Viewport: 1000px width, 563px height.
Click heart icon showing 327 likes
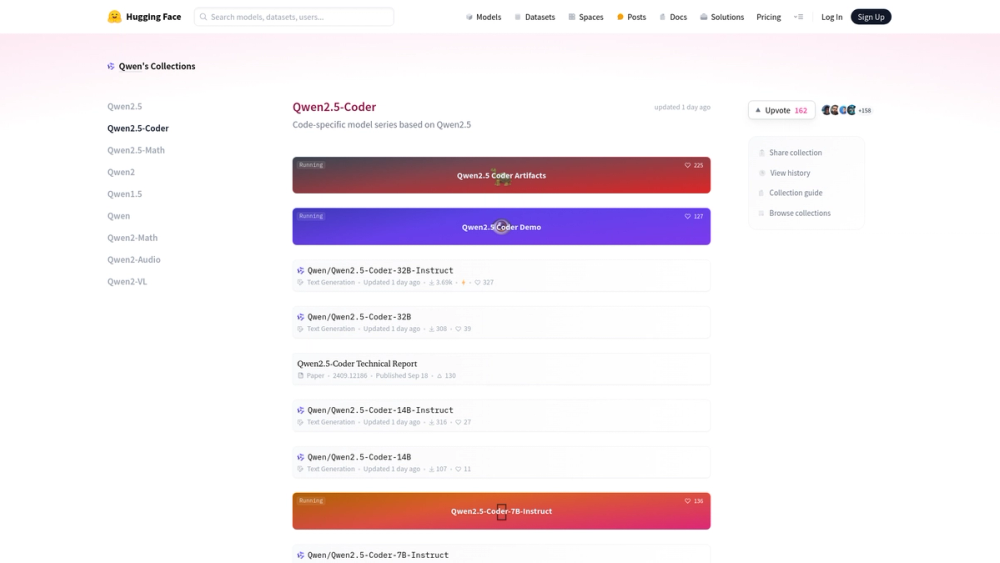[477, 282]
